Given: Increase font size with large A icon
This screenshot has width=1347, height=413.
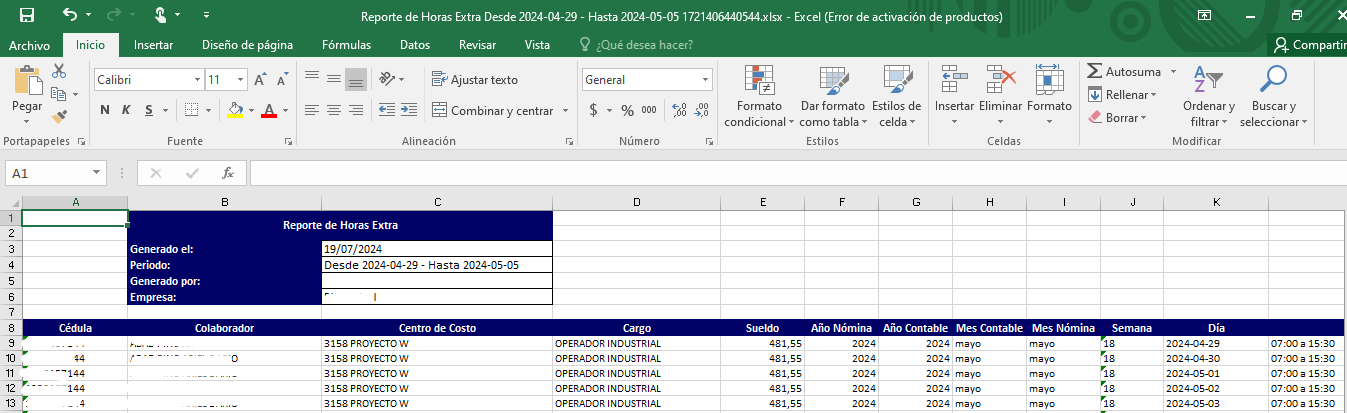Looking at the screenshot, I should click(259, 80).
